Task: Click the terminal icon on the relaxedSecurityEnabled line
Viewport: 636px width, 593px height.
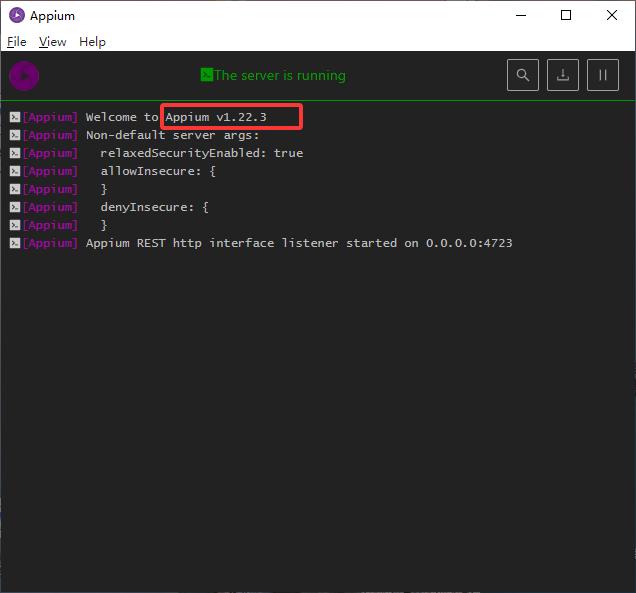Action: 15,153
